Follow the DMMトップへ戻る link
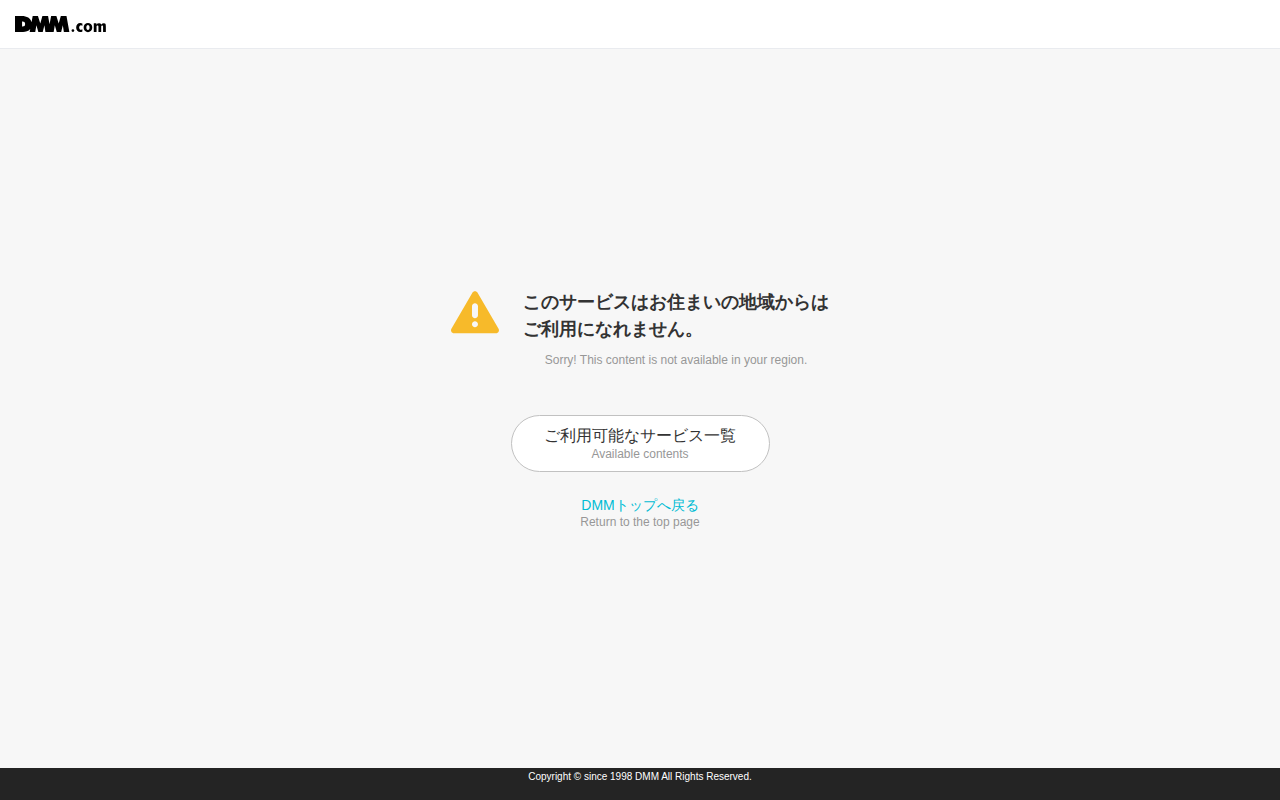Viewport: 1280px width, 800px height. pos(640,505)
